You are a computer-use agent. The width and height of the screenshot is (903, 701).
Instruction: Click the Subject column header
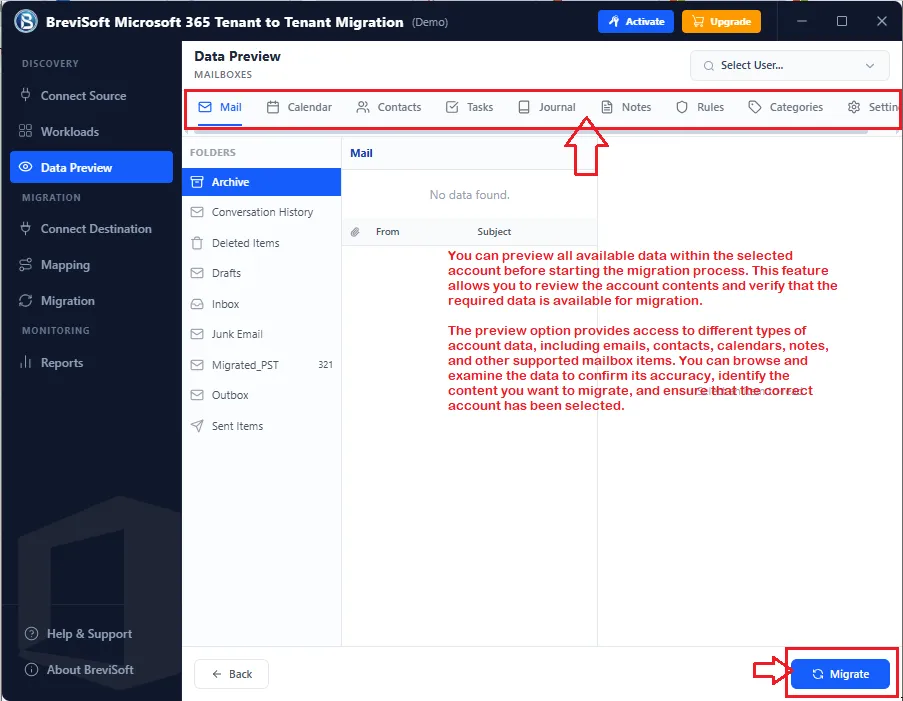tap(494, 232)
